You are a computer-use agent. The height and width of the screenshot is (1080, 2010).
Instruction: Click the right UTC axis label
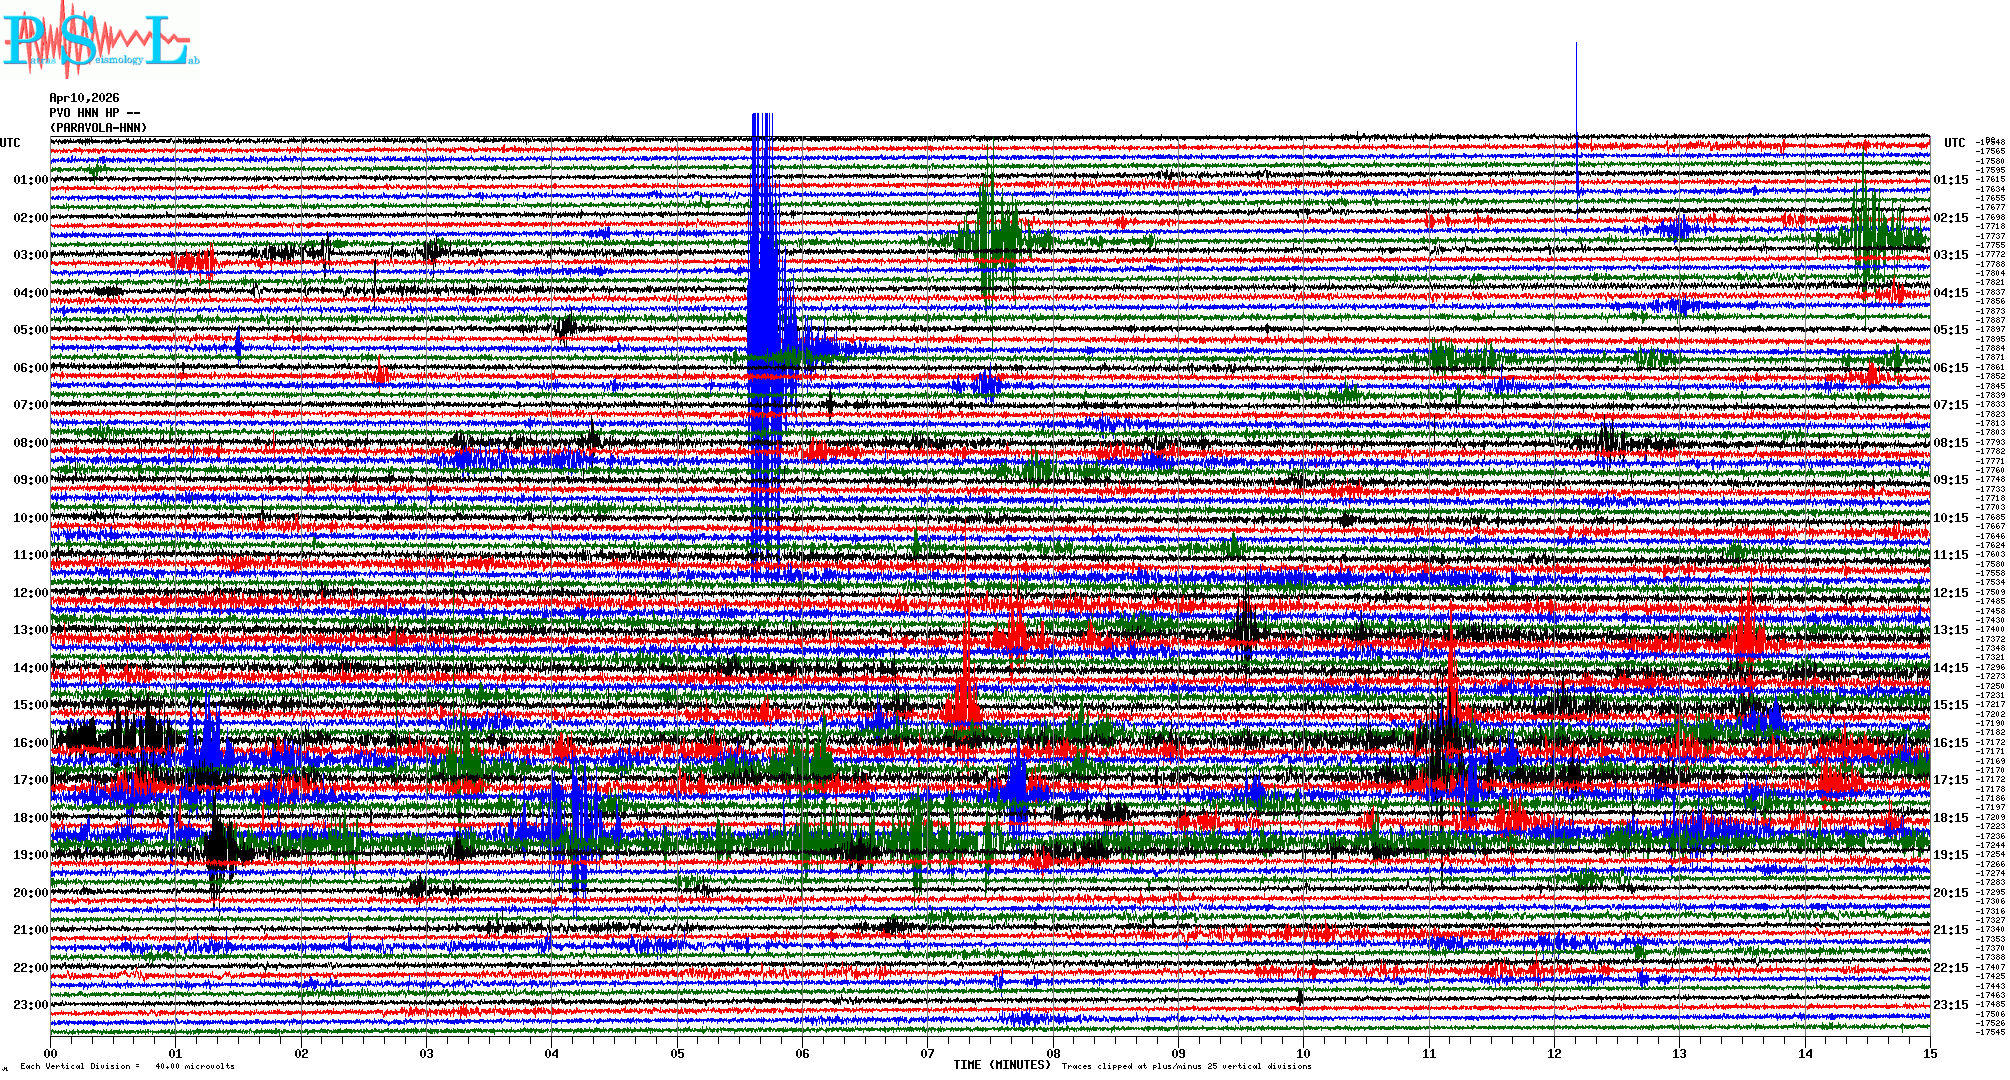1954,143
